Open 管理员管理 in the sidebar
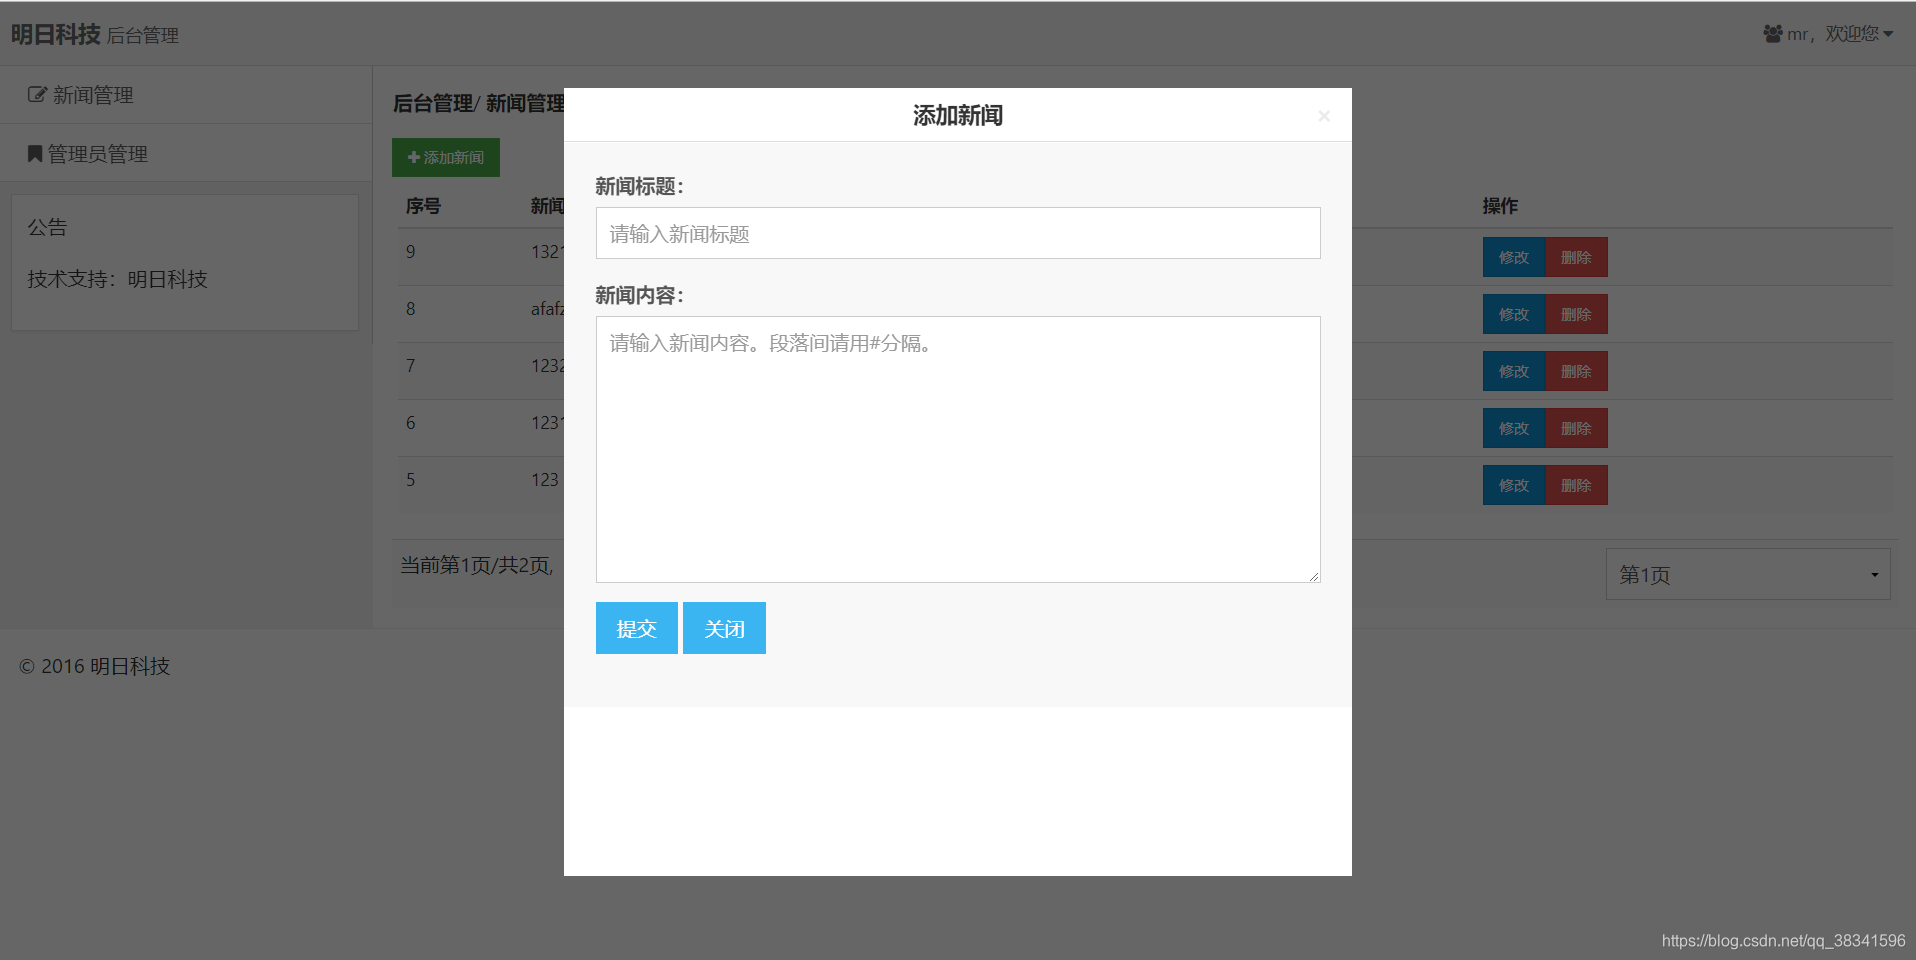Image resolution: width=1916 pixels, height=960 pixels. point(186,153)
